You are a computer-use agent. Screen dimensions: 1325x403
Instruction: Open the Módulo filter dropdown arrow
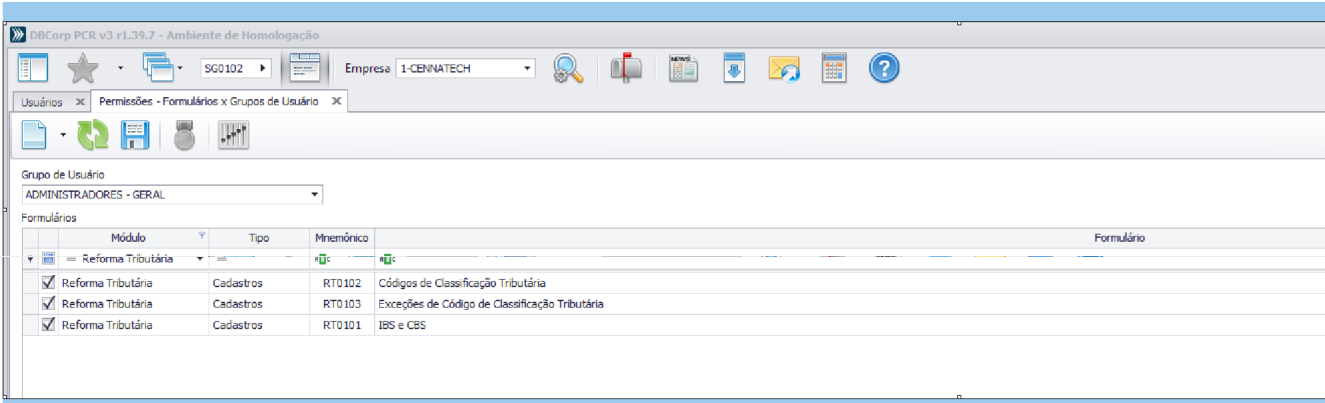tap(200, 259)
